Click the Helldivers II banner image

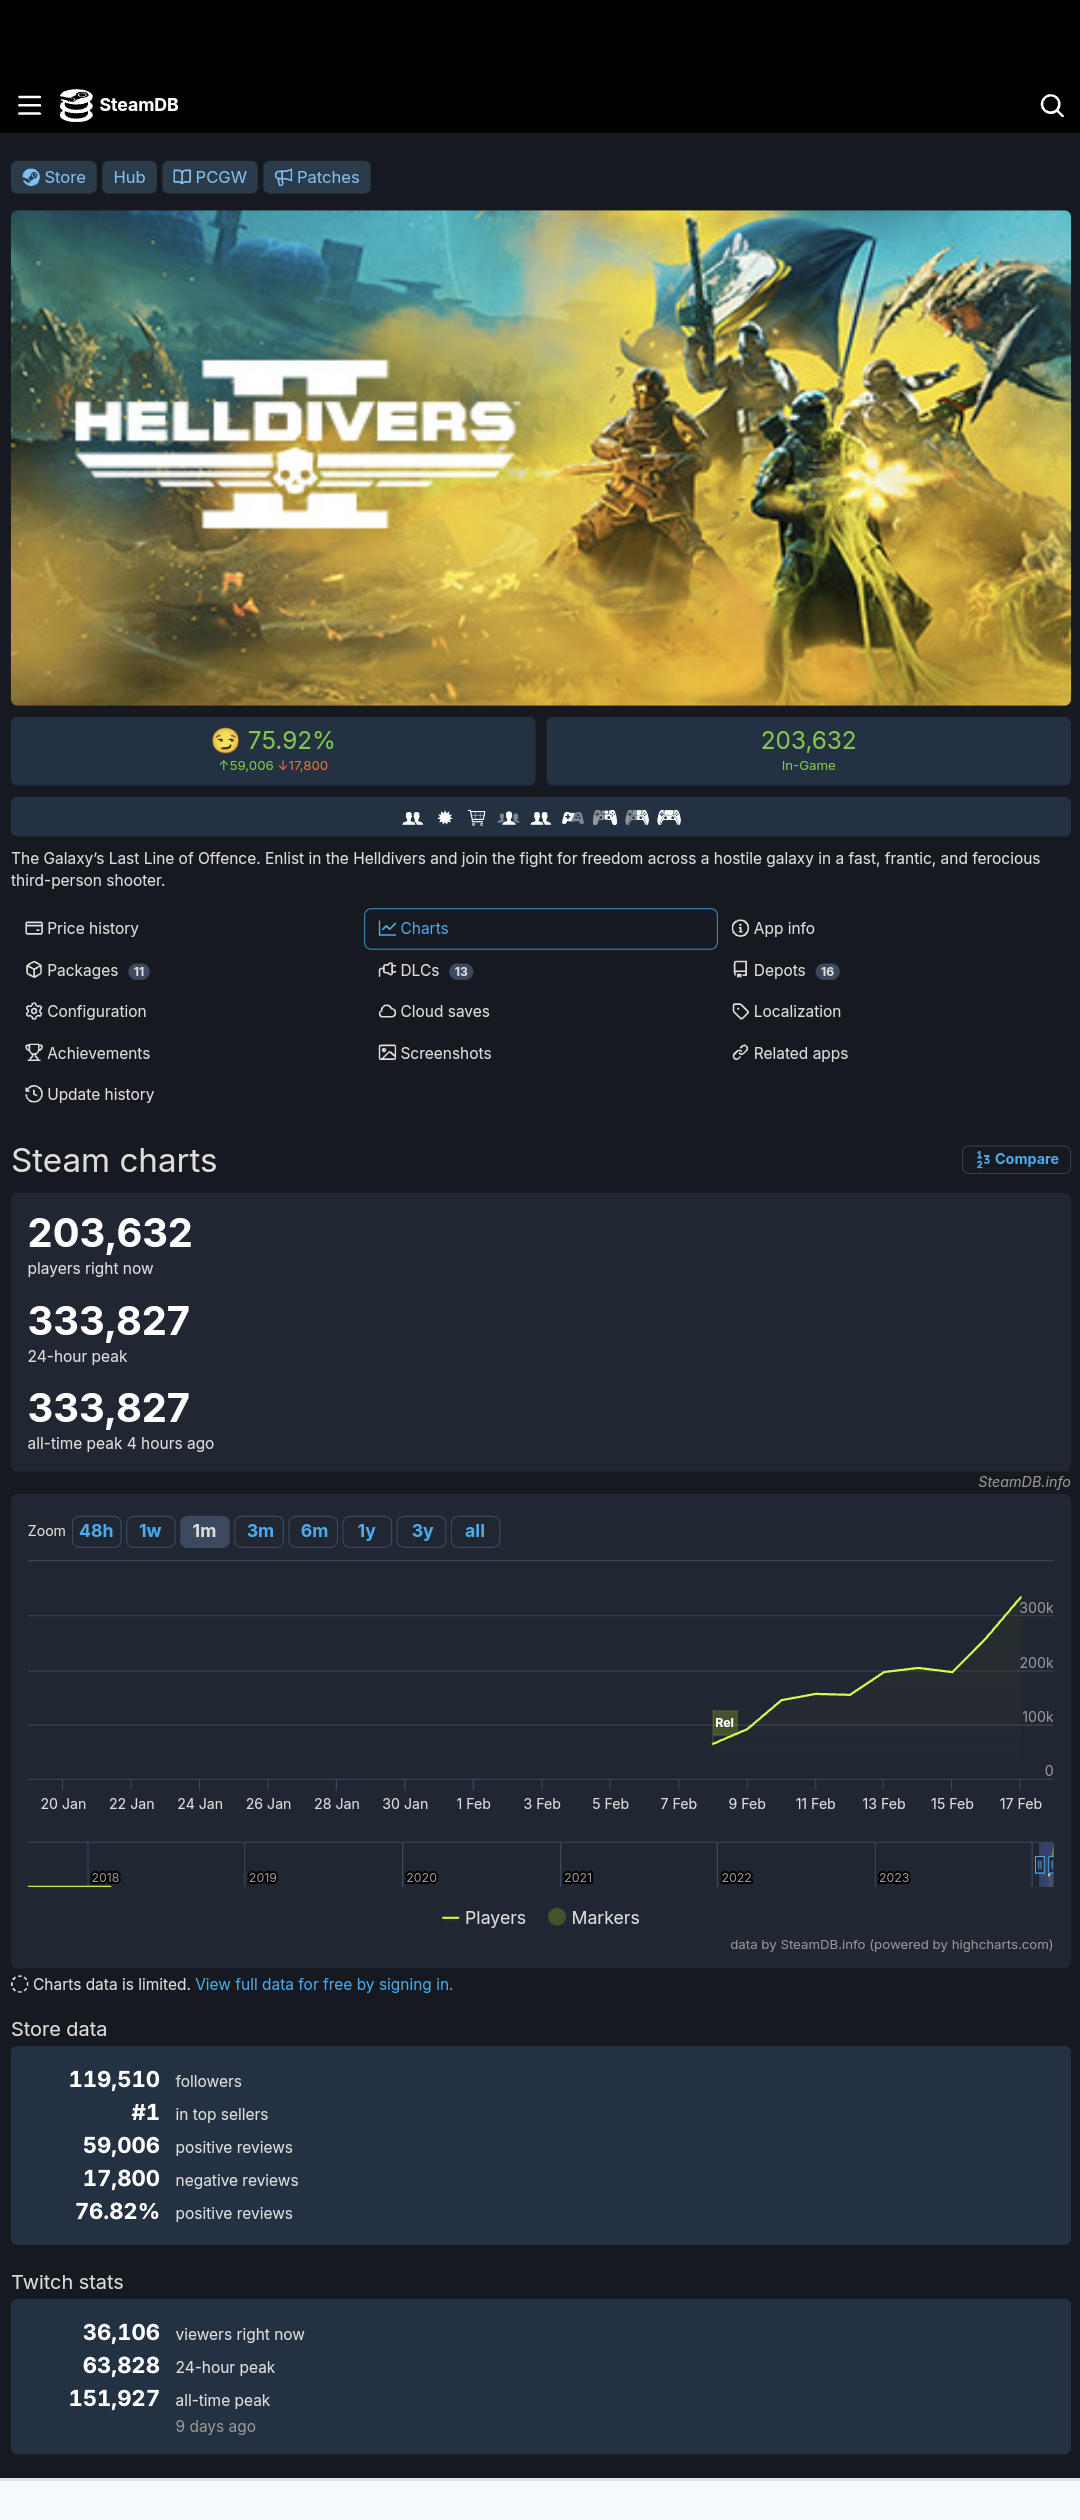[x=540, y=457]
